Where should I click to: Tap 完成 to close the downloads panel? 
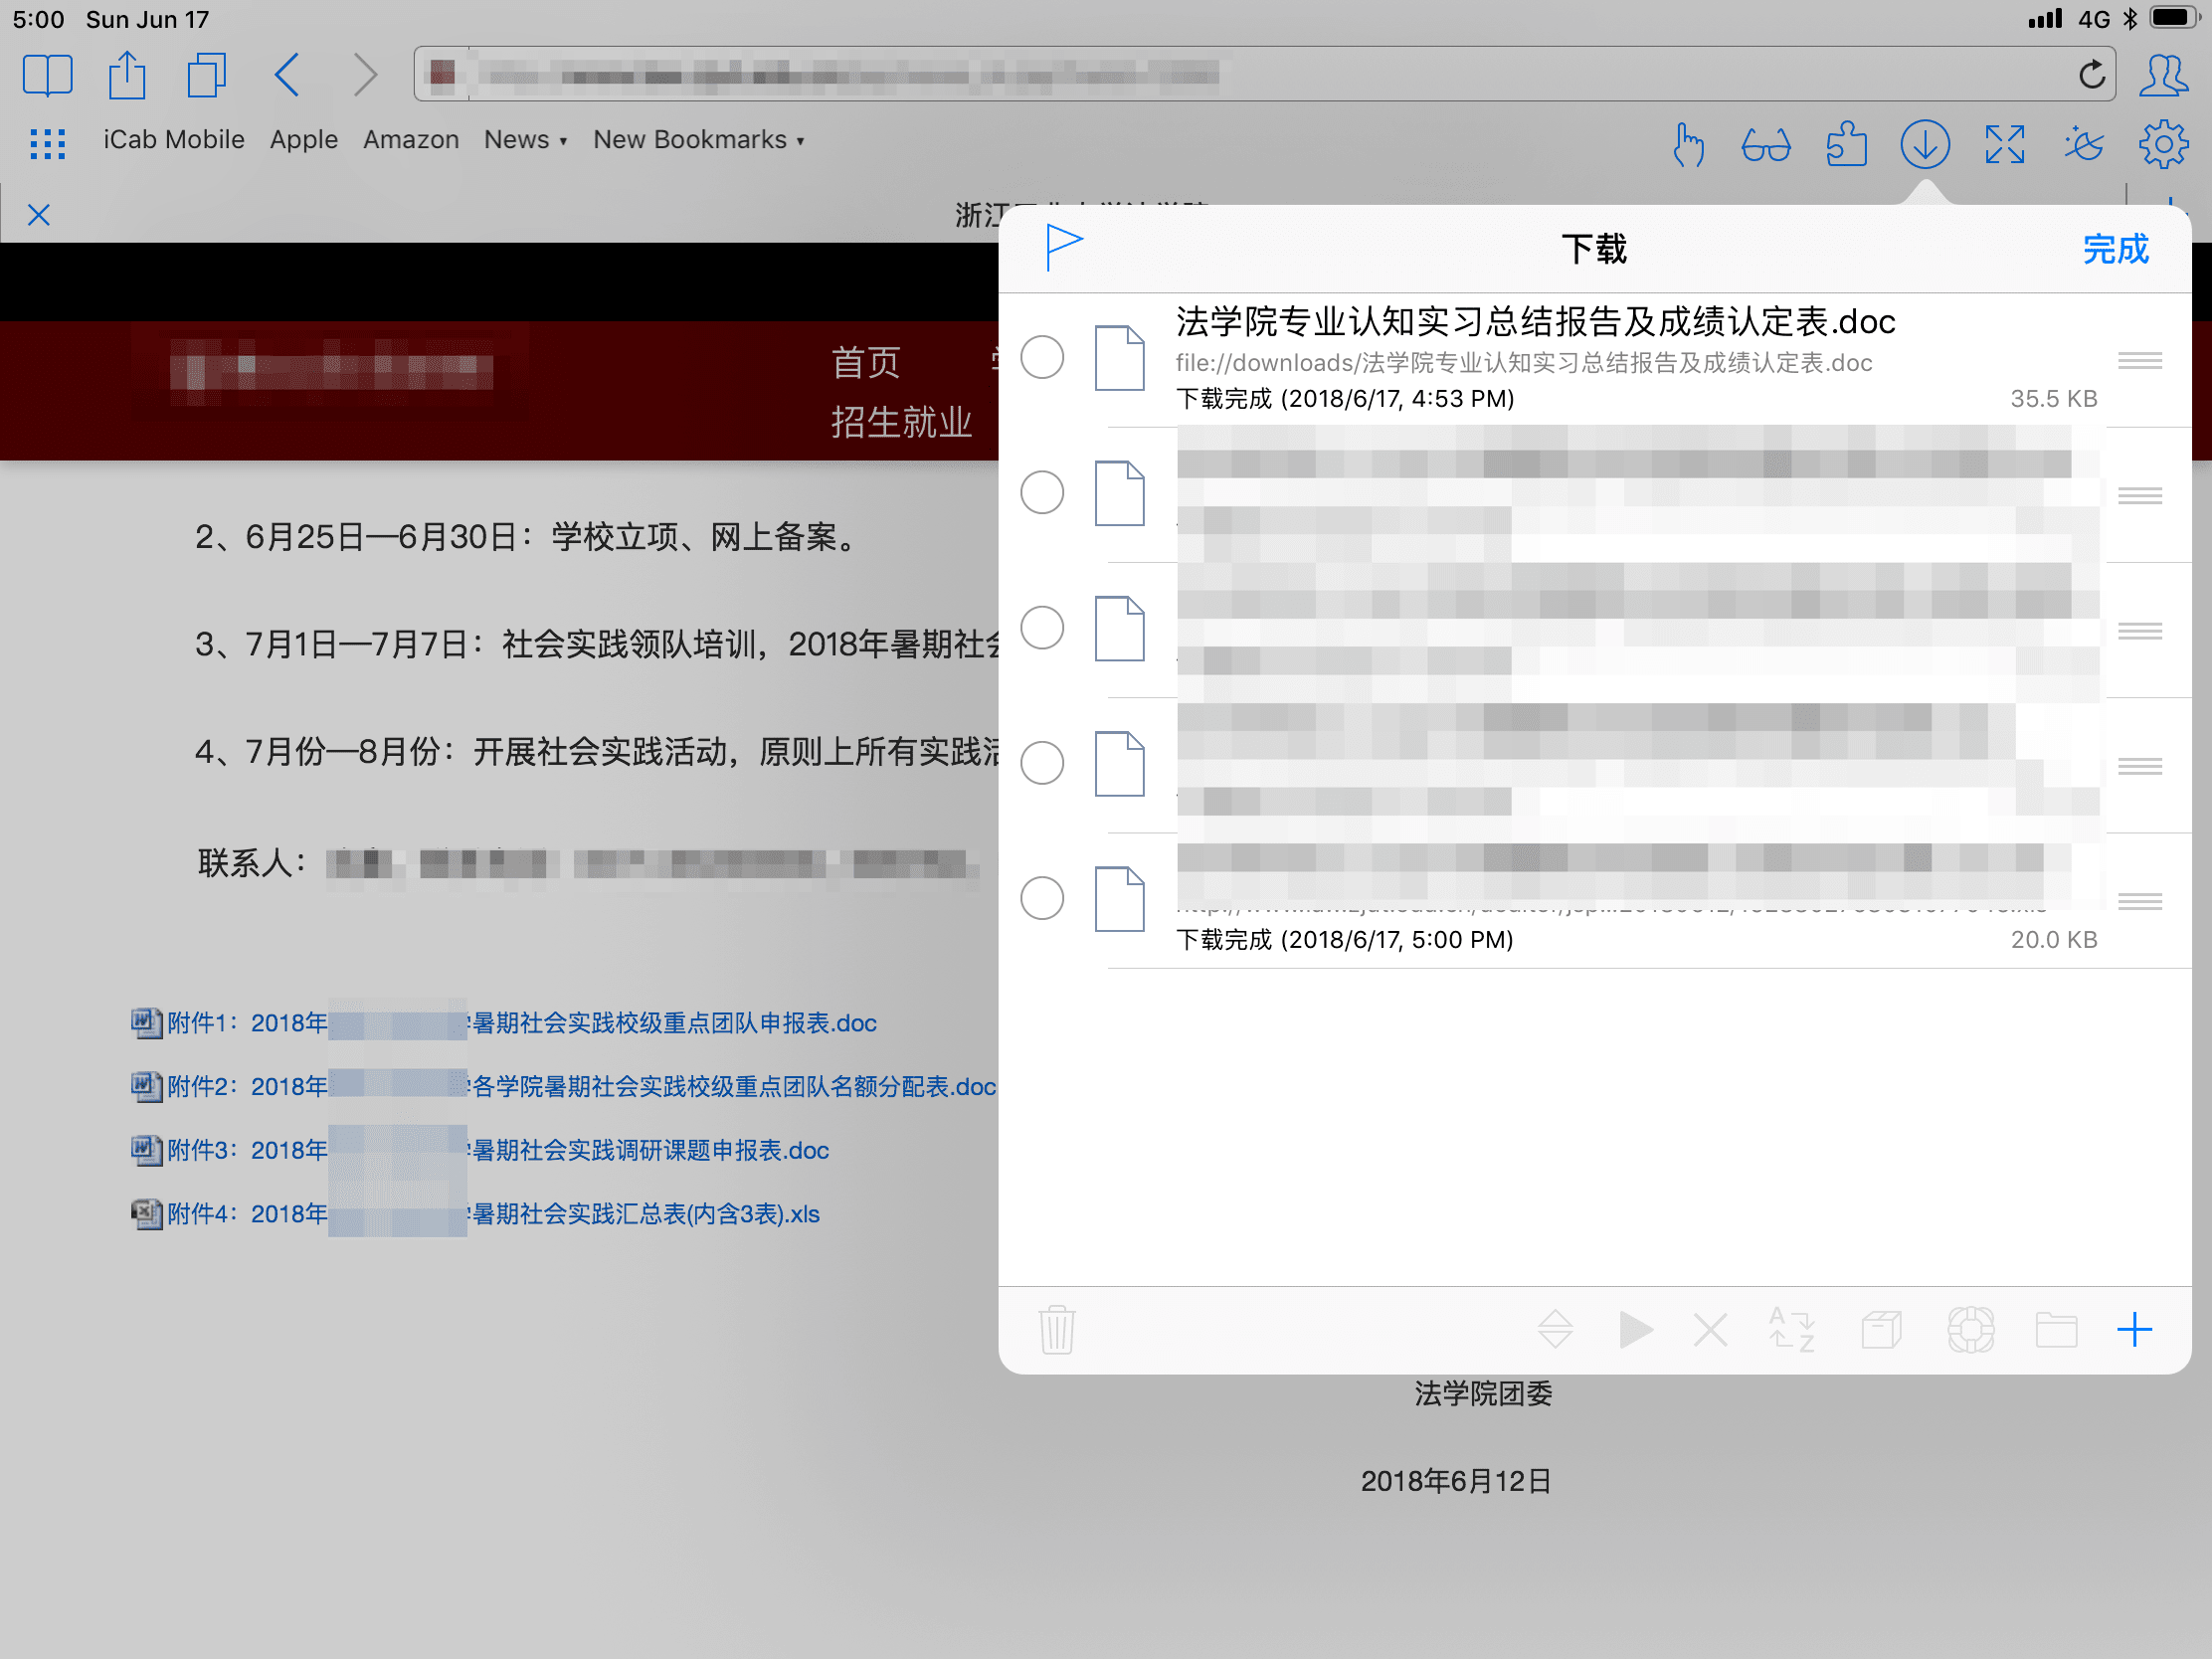point(2115,249)
